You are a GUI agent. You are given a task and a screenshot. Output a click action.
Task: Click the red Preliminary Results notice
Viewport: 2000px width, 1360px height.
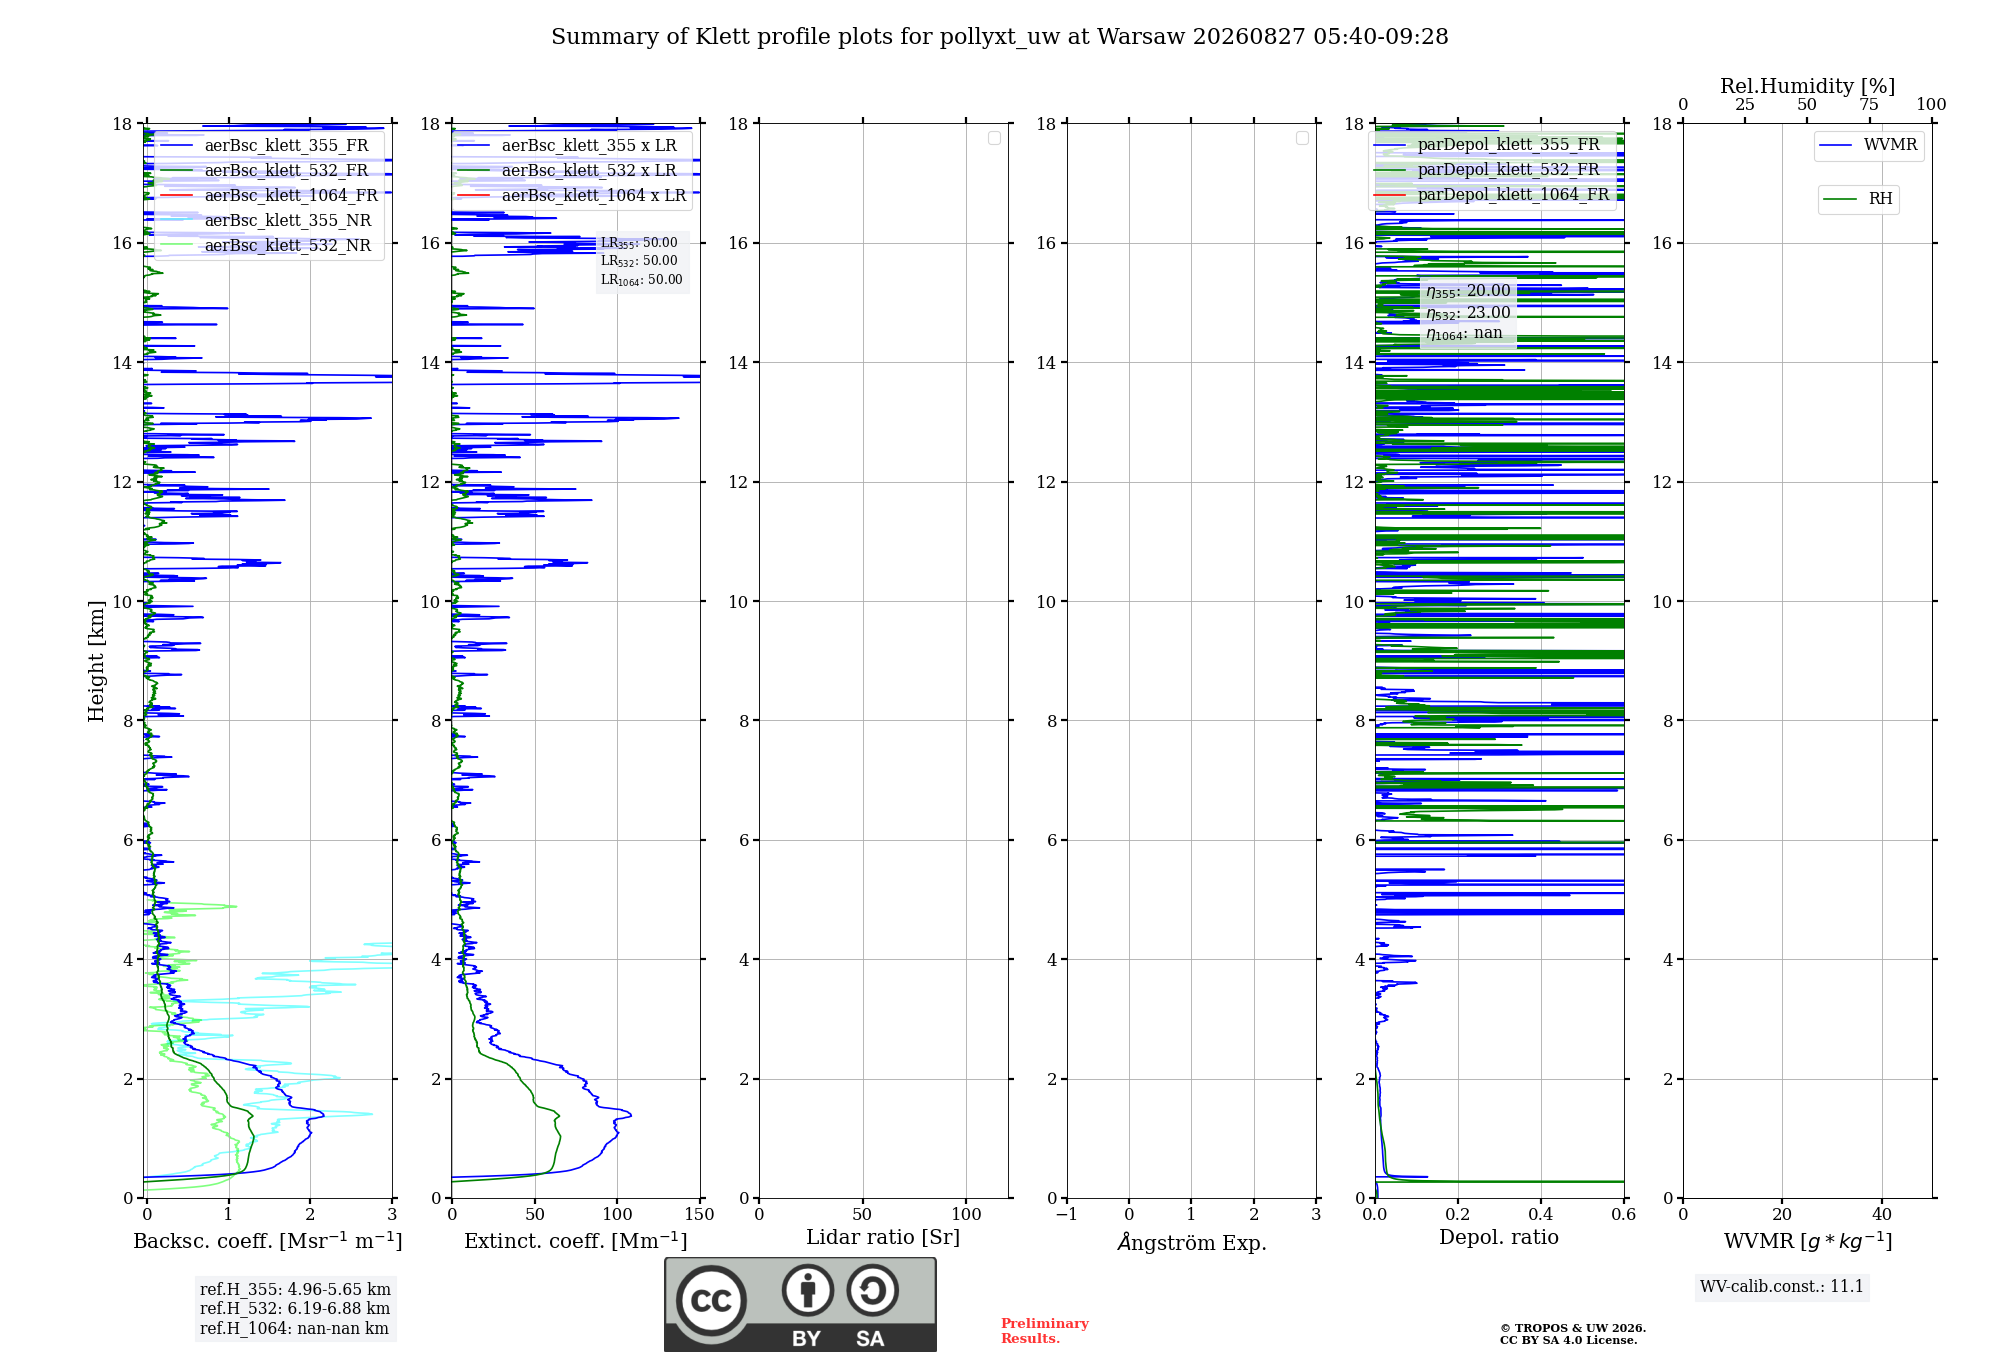tap(1045, 1331)
